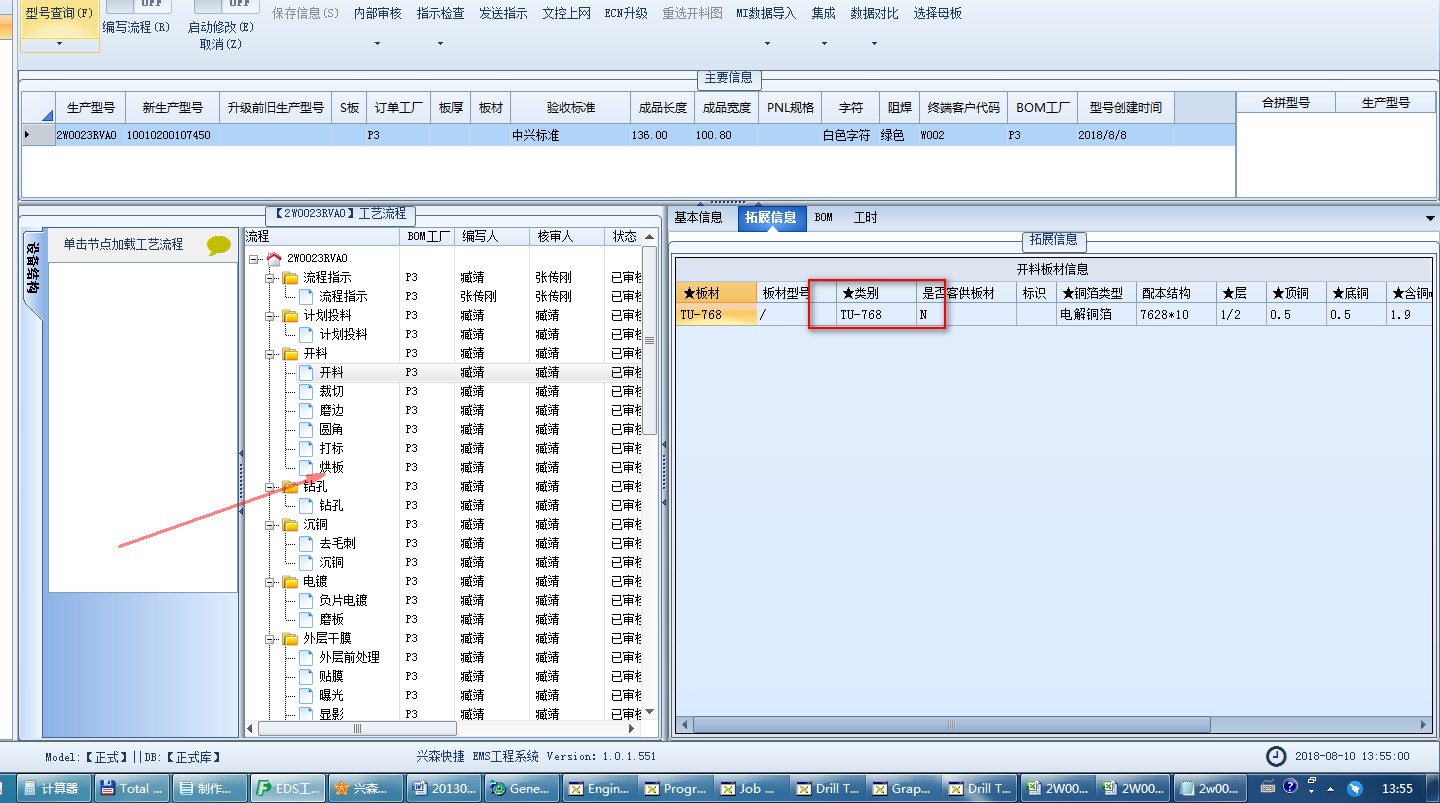Open the dropdown arrow under 型号查询(F)

point(59,44)
